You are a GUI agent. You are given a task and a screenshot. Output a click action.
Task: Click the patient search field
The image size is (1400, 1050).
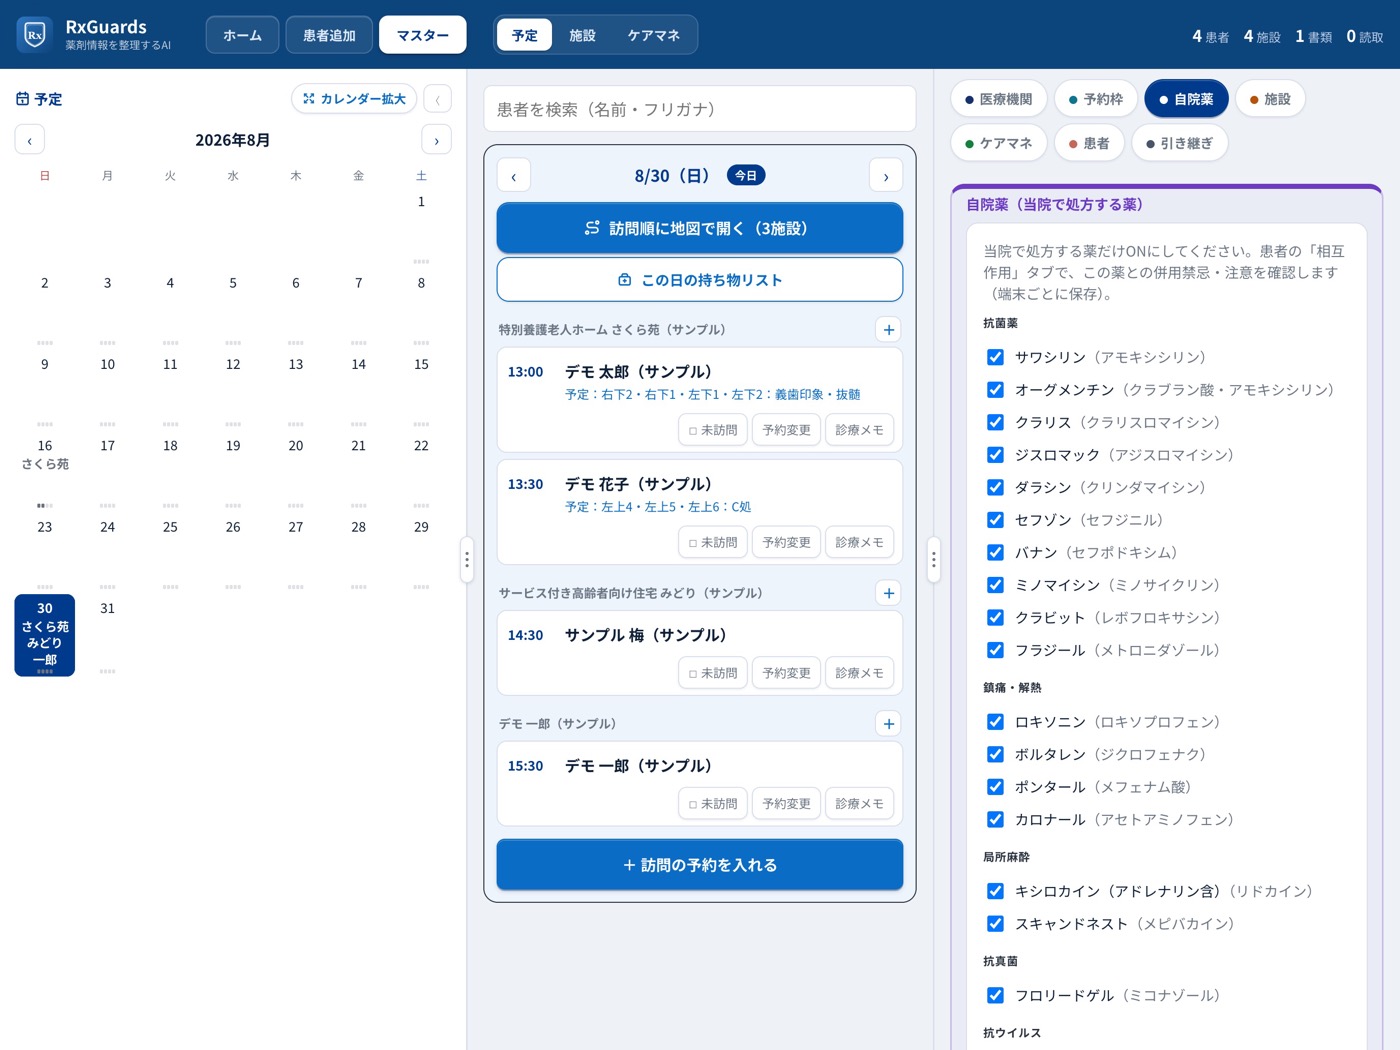(x=700, y=109)
